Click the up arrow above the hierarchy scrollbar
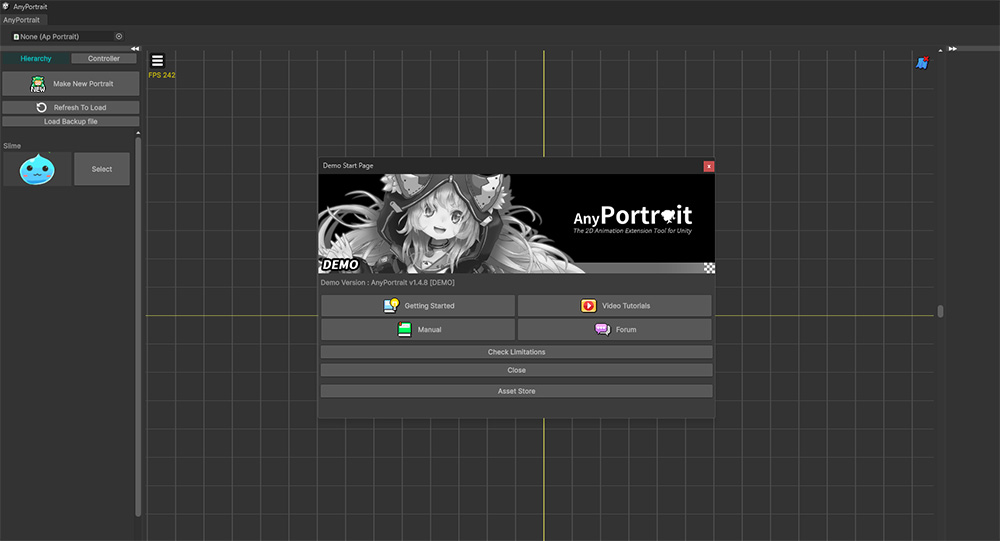 pos(138,133)
